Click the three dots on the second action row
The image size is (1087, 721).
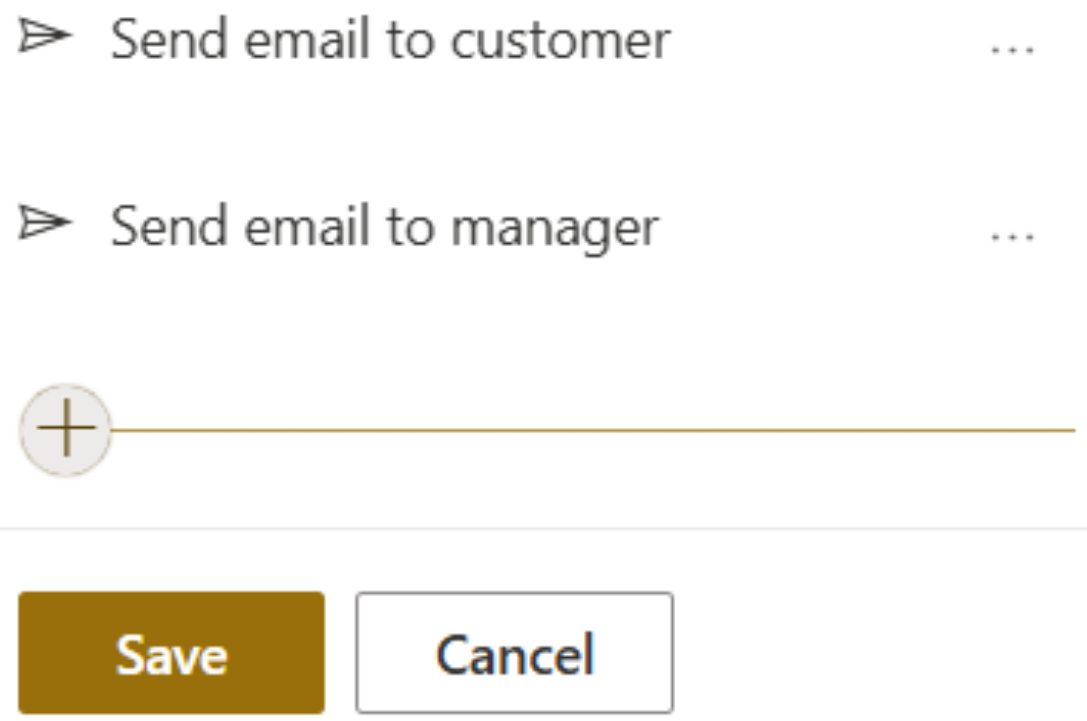click(1012, 237)
